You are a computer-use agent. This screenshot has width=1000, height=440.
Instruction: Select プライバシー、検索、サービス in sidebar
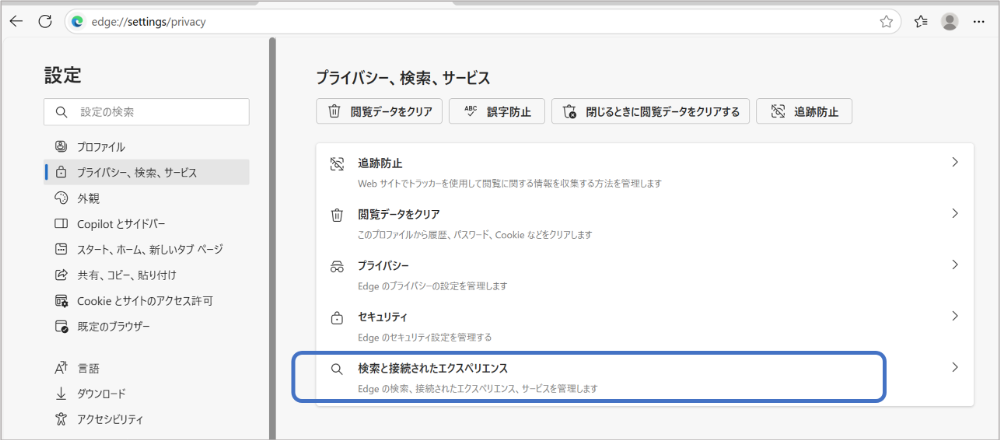click(147, 172)
